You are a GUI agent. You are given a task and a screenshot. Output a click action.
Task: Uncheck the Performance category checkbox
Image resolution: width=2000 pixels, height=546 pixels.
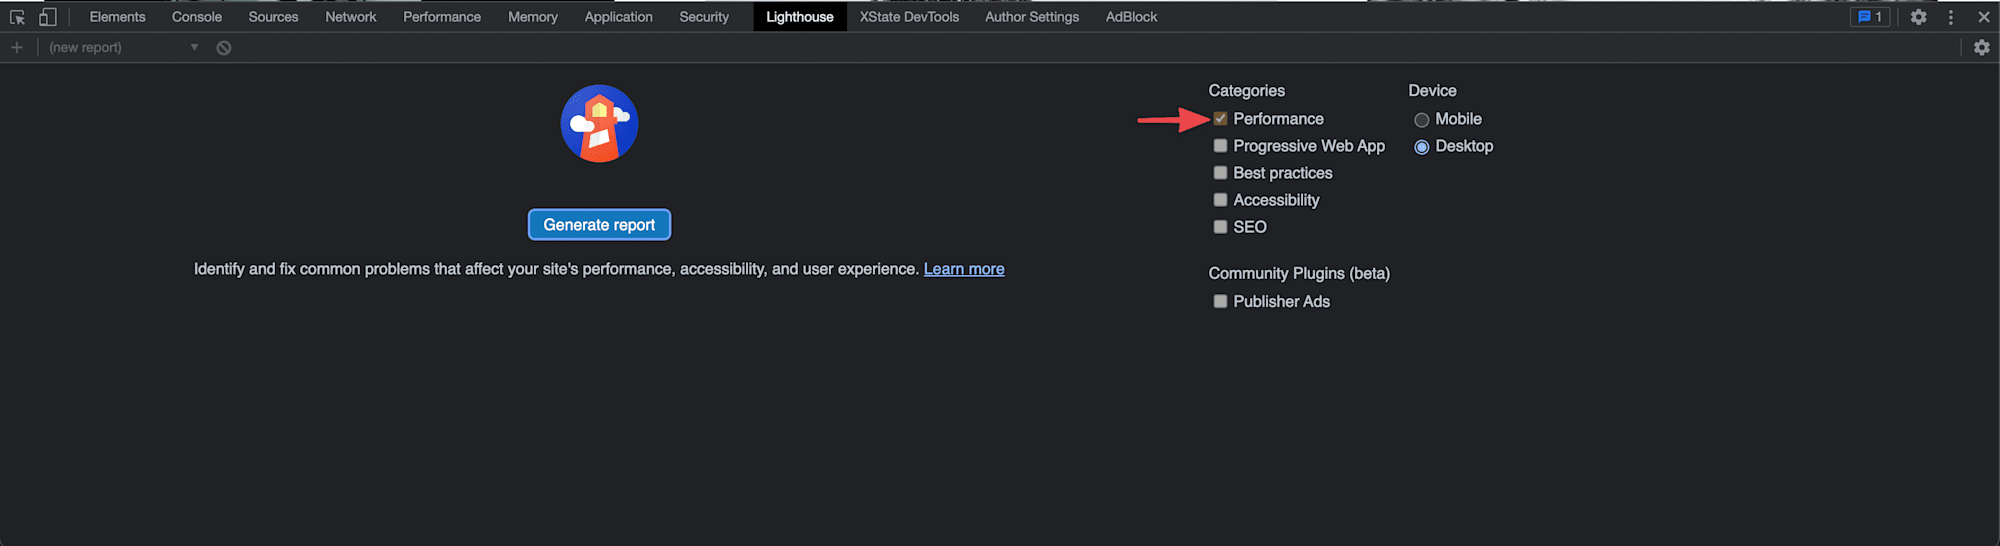1220,118
